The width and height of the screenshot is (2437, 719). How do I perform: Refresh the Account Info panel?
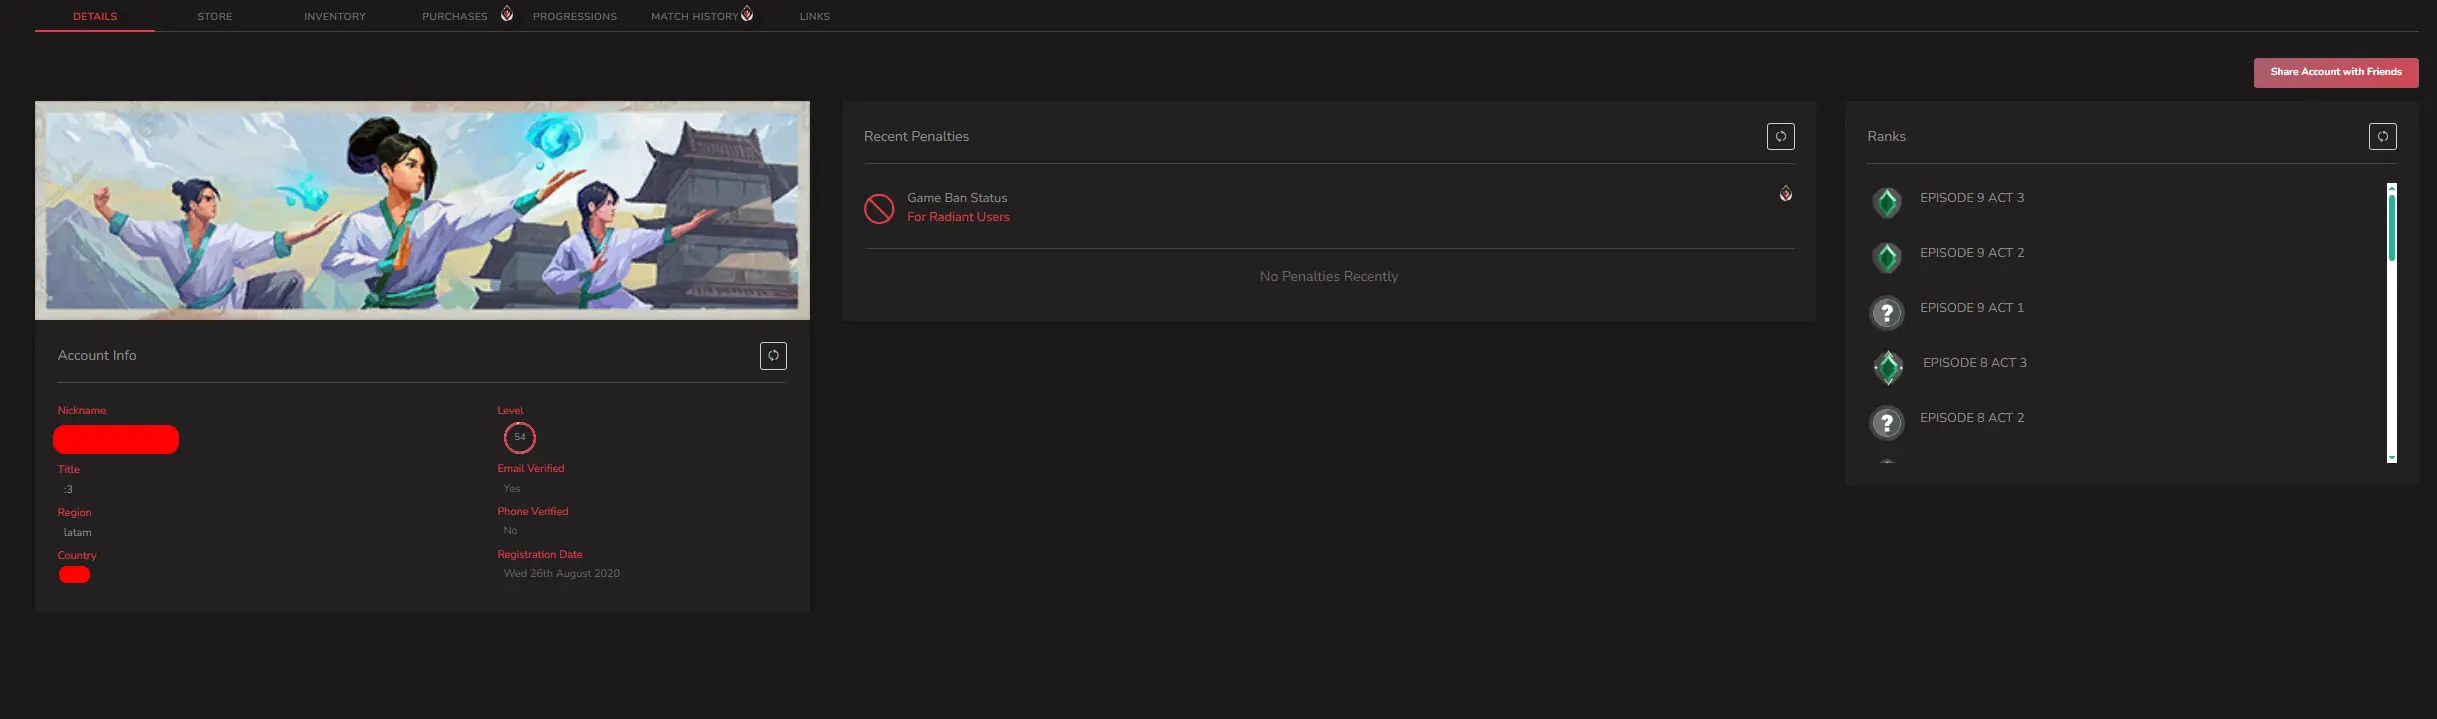pyautogui.click(x=773, y=356)
